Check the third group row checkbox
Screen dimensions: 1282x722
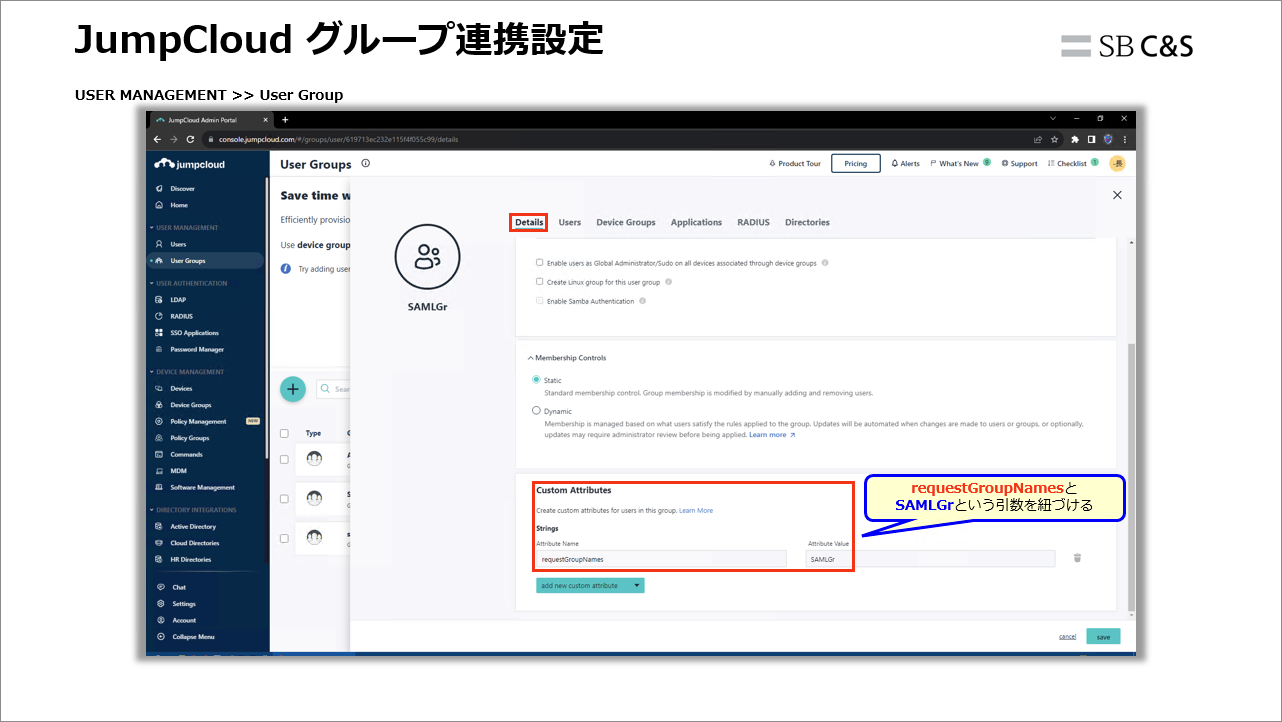tap(285, 538)
